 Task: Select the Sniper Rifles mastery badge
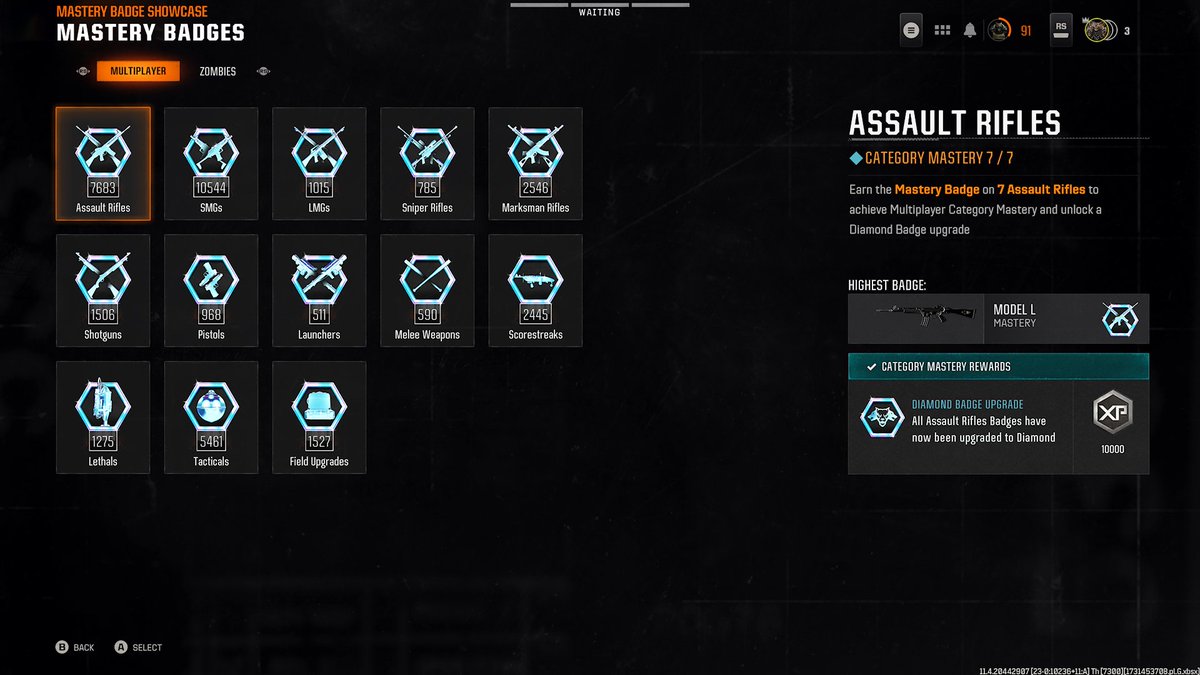(427, 164)
